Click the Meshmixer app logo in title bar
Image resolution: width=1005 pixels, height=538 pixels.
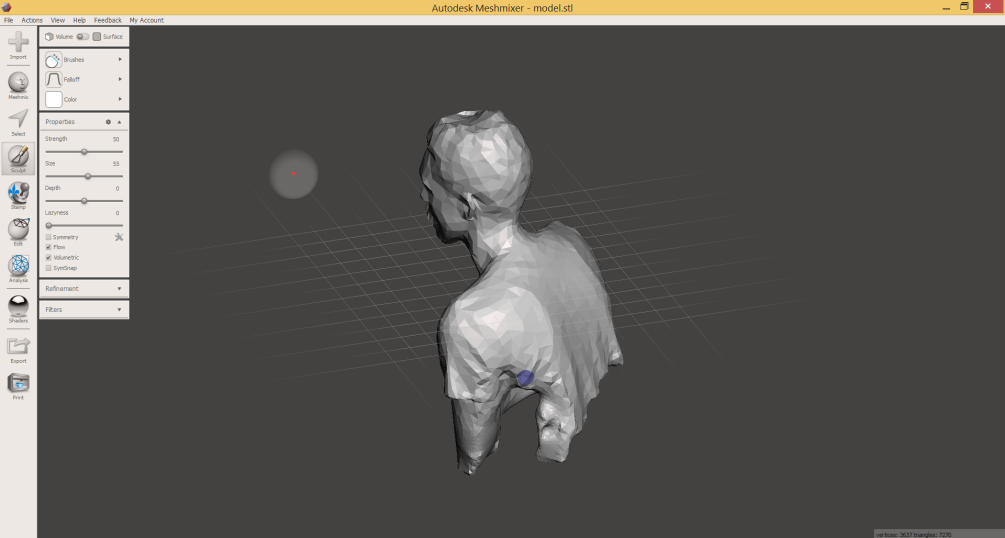[x=6, y=7]
